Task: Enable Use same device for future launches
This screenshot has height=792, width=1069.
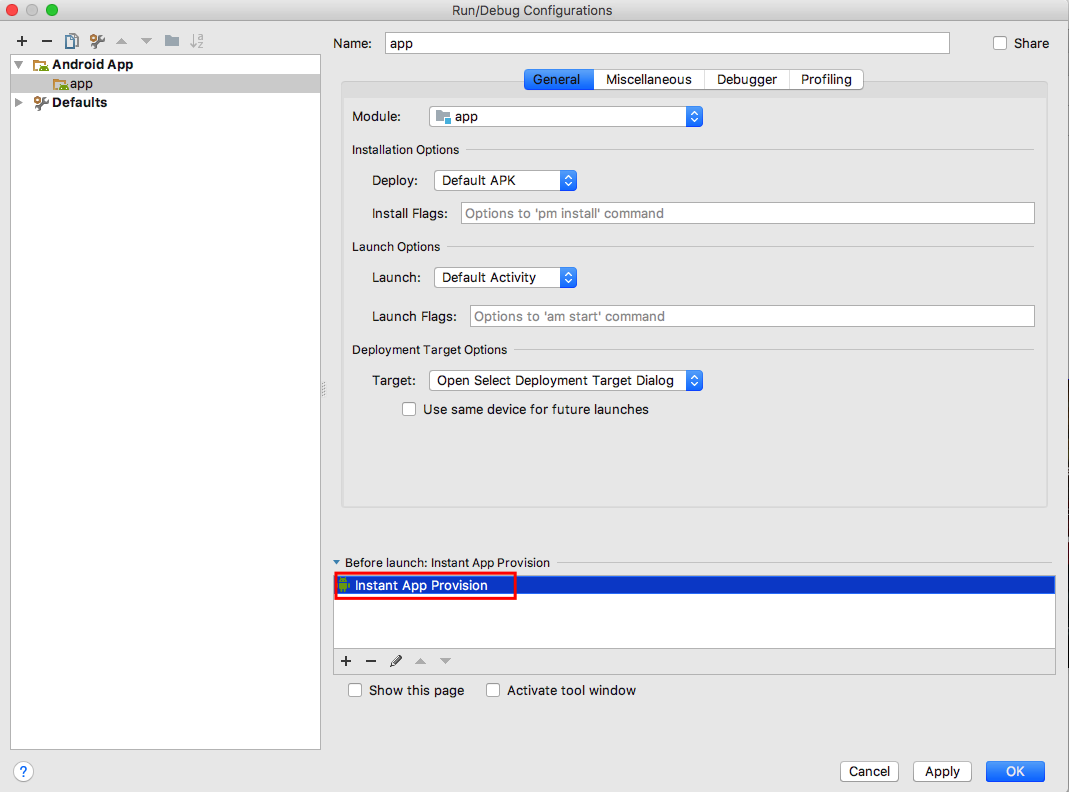Action: point(409,409)
